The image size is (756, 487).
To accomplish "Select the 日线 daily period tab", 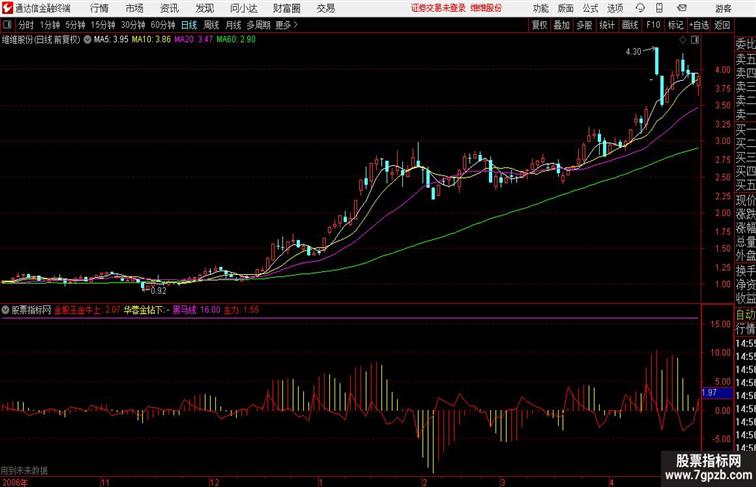I will point(189,25).
